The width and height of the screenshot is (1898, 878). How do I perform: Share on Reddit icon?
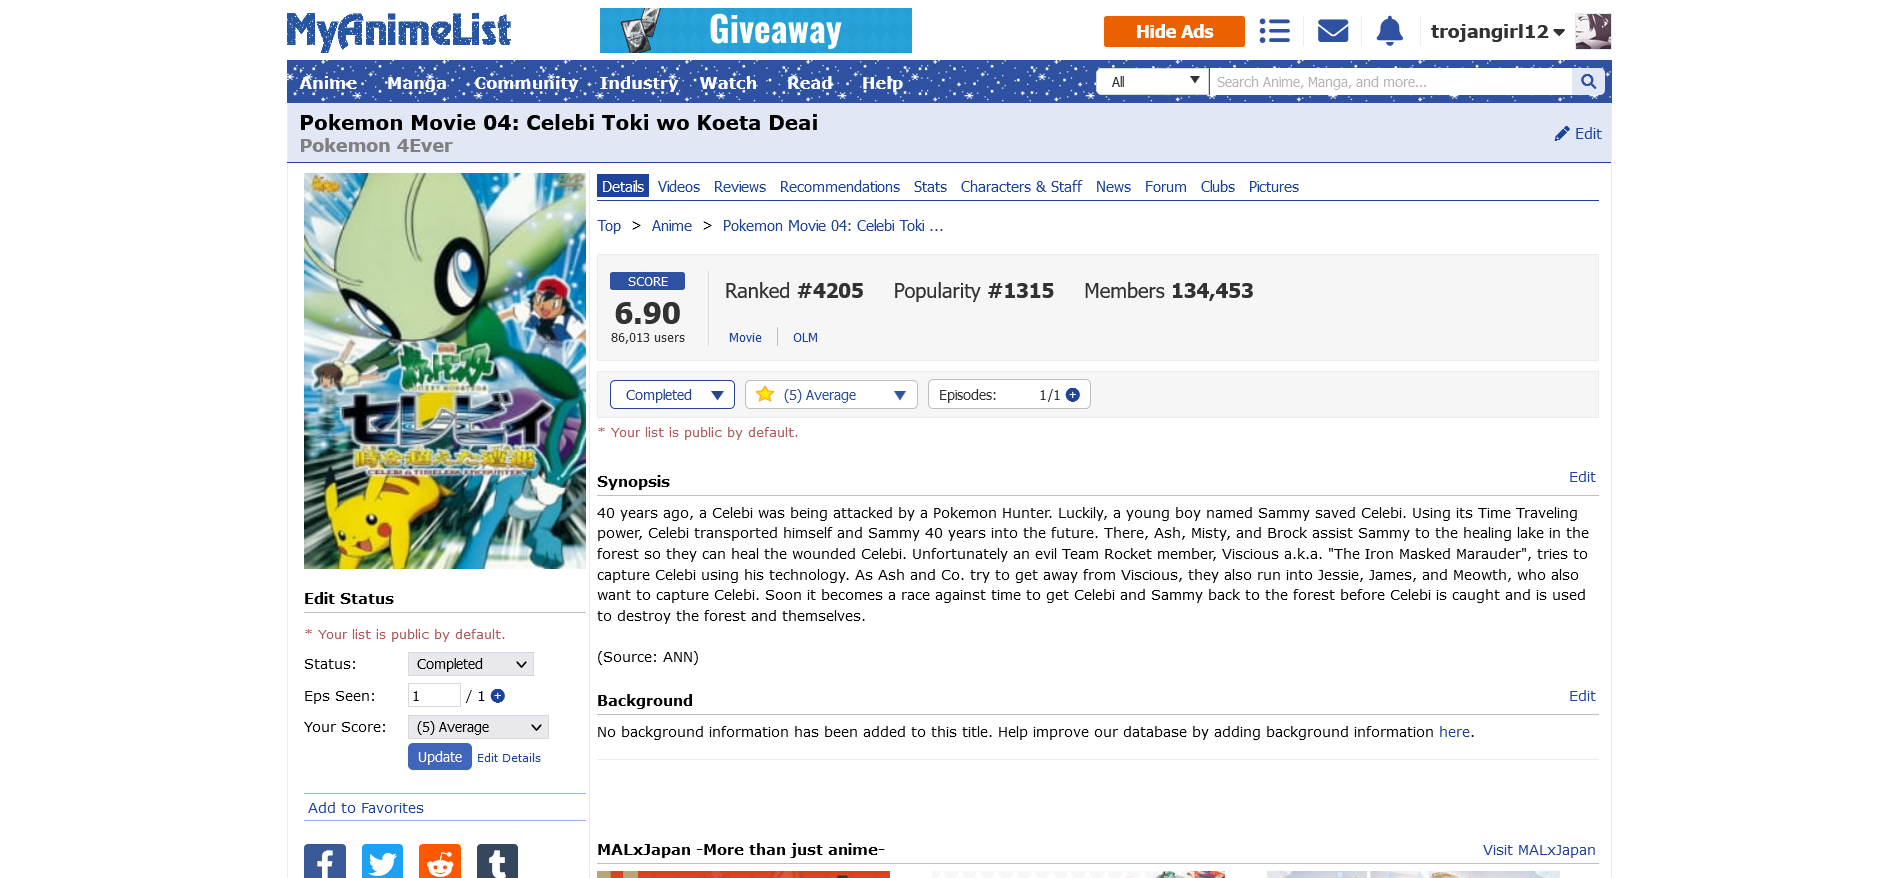440,861
